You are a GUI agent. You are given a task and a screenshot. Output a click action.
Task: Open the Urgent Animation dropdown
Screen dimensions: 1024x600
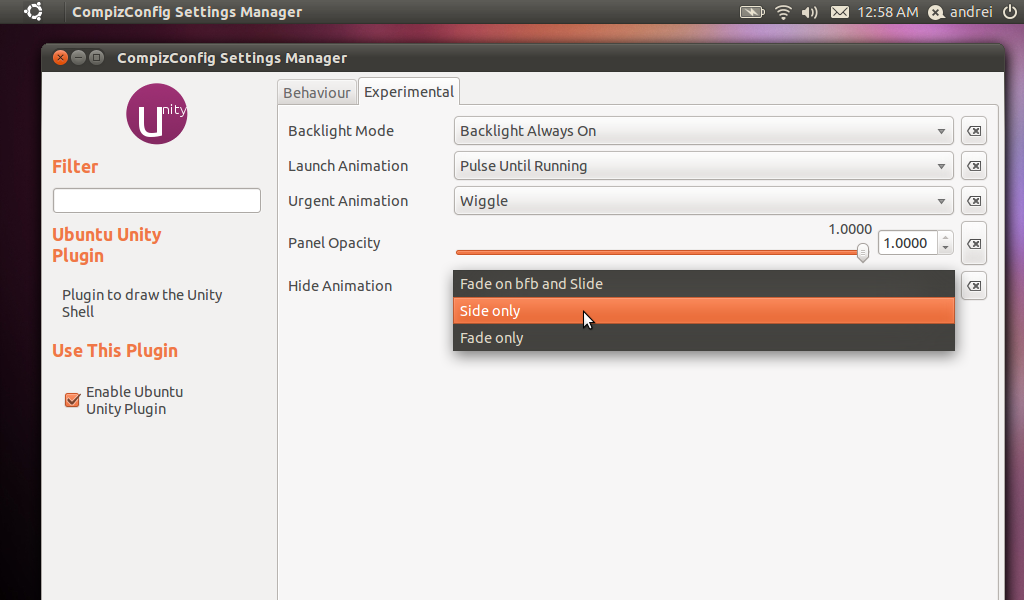pos(703,201)
